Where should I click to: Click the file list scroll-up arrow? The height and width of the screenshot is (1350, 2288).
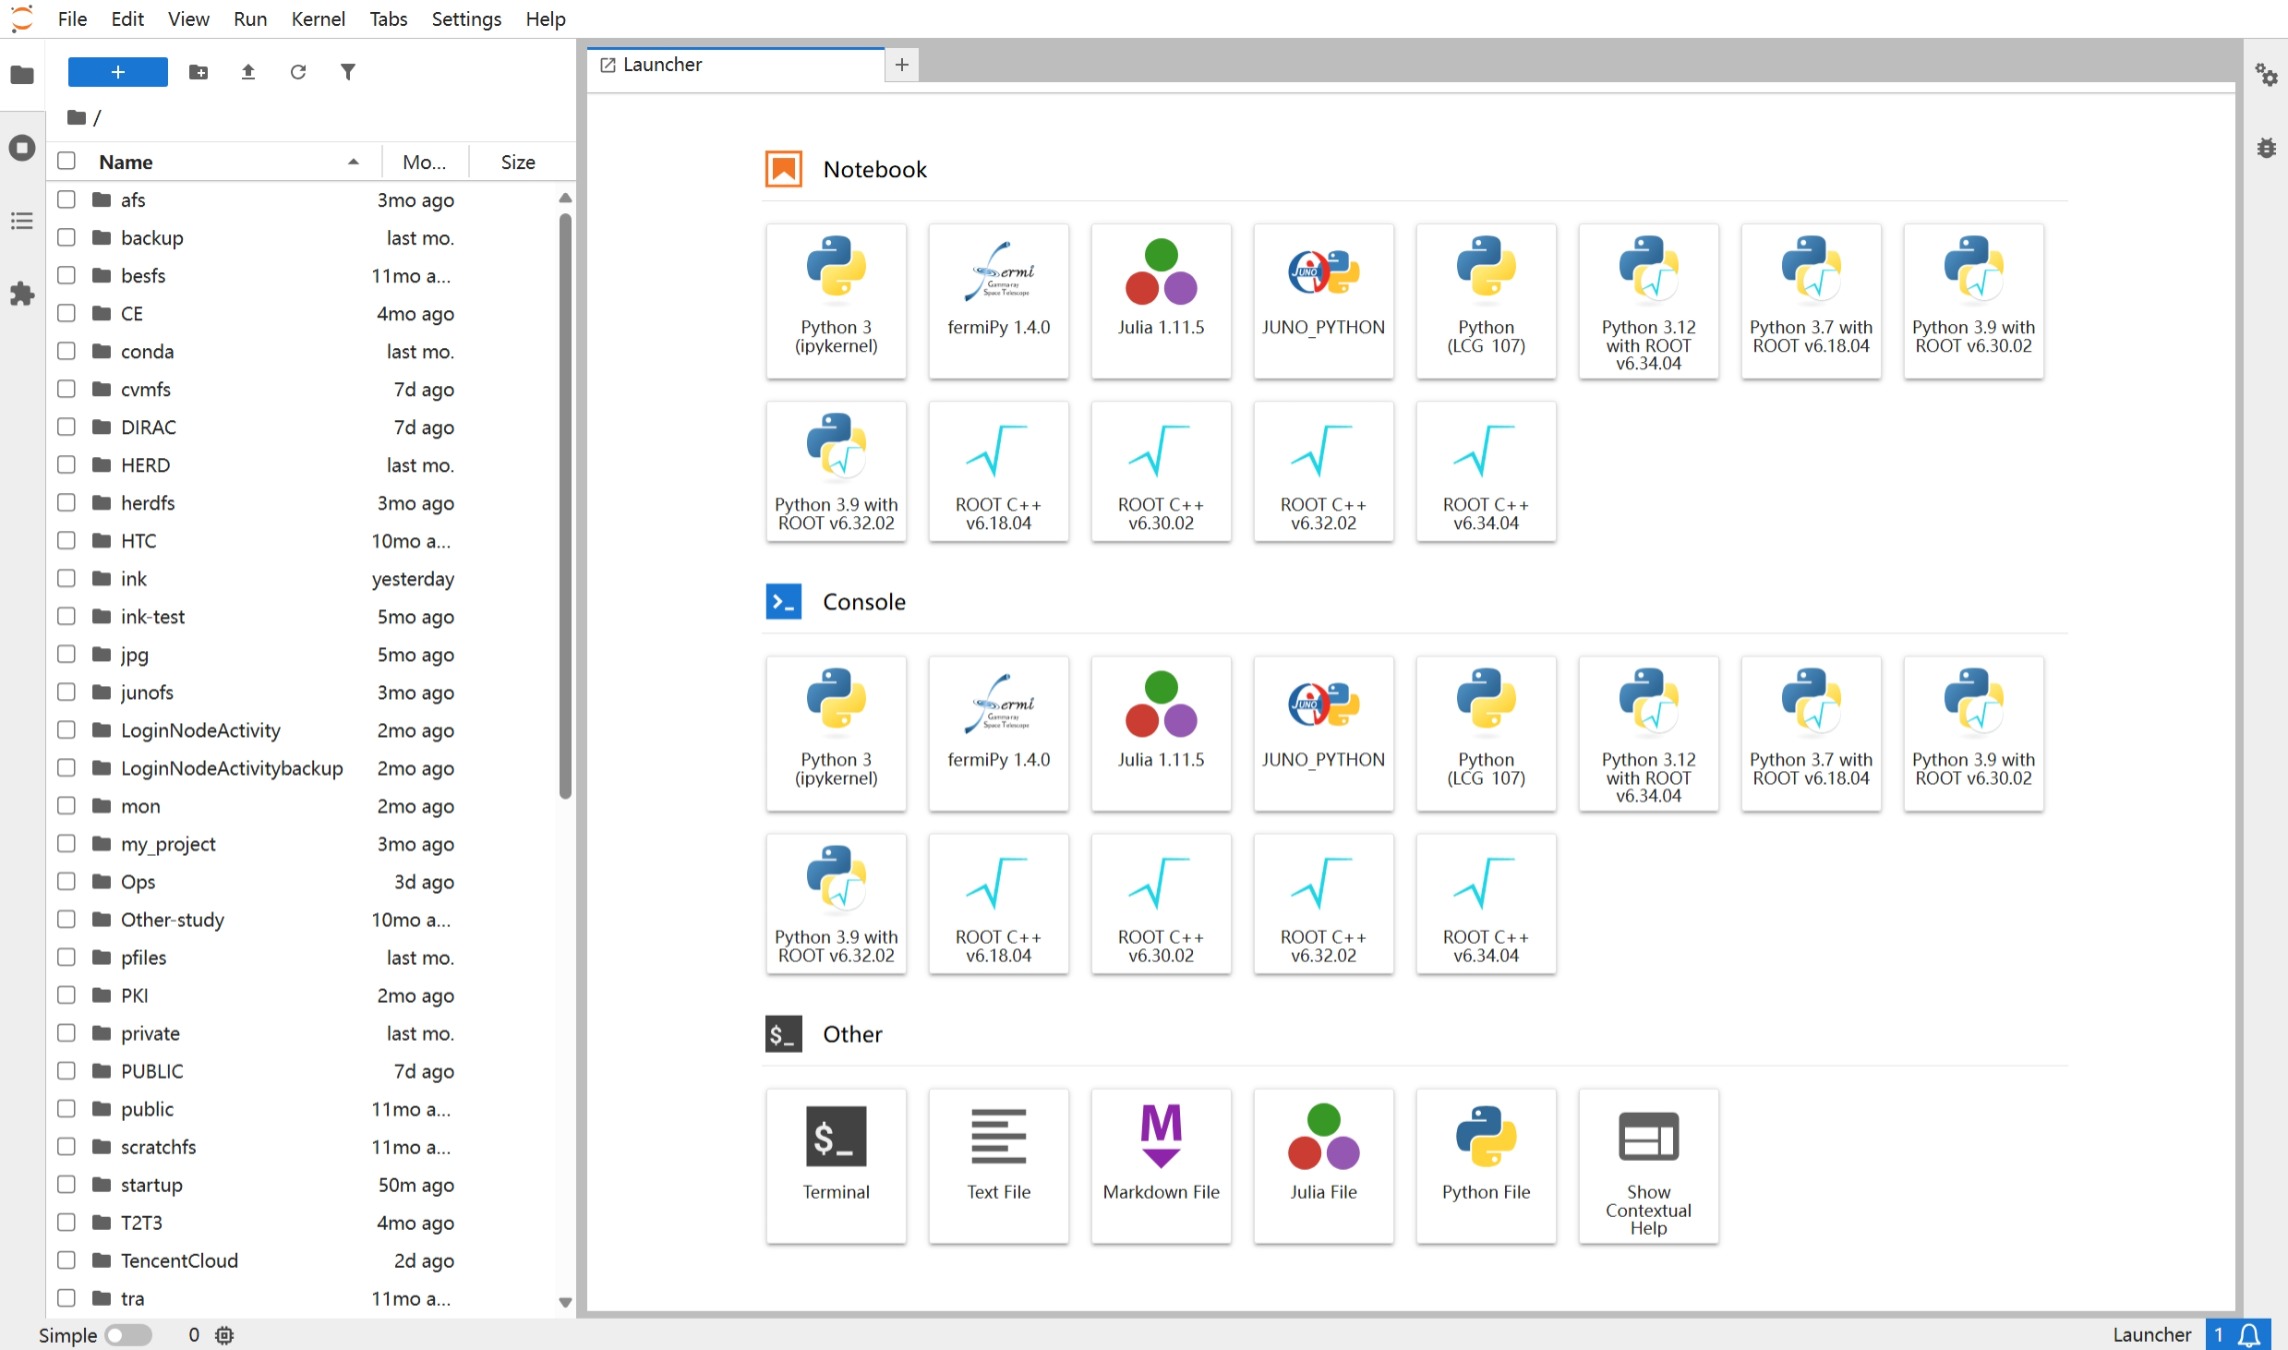pos(565,198)
